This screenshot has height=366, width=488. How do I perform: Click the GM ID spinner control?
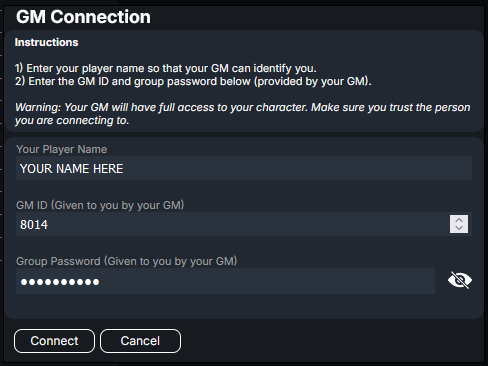459,224
